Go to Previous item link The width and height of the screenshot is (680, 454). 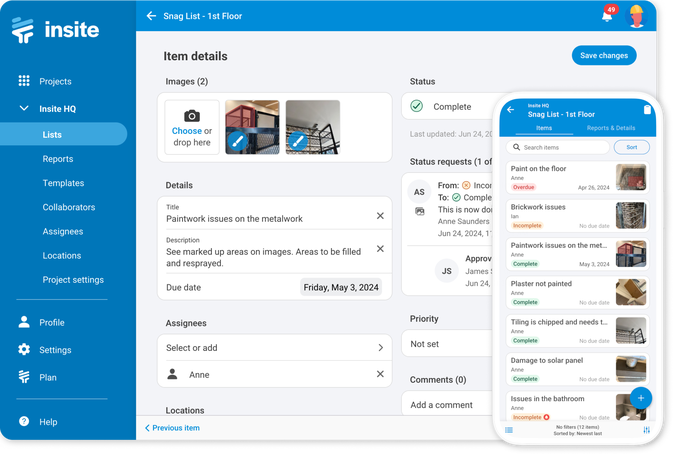[x=172, y=428]
